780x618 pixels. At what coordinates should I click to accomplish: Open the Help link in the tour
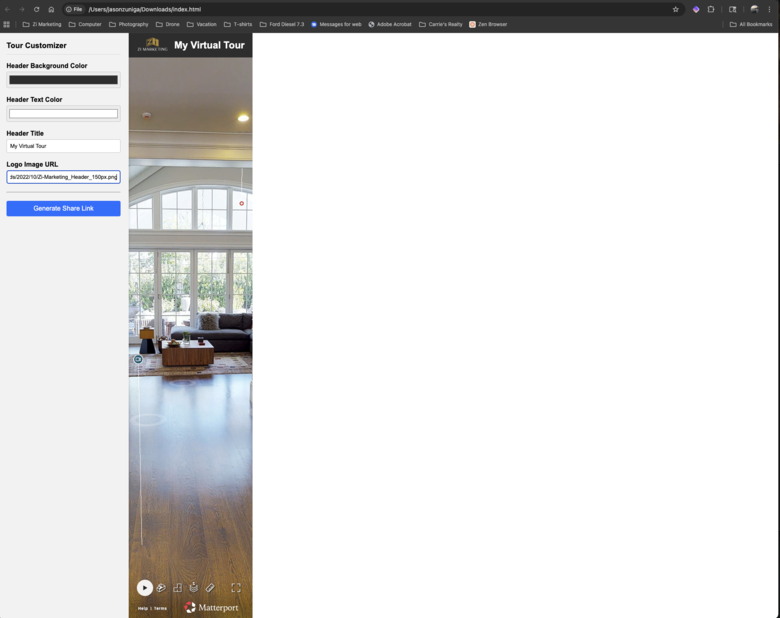click(x=143, y=608)
